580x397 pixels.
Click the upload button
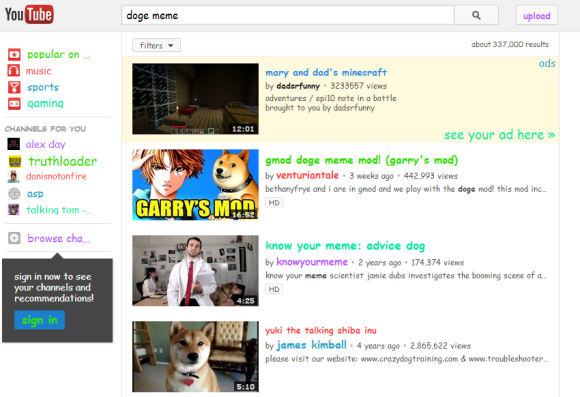pyautogui.click(x=537, y=16)
